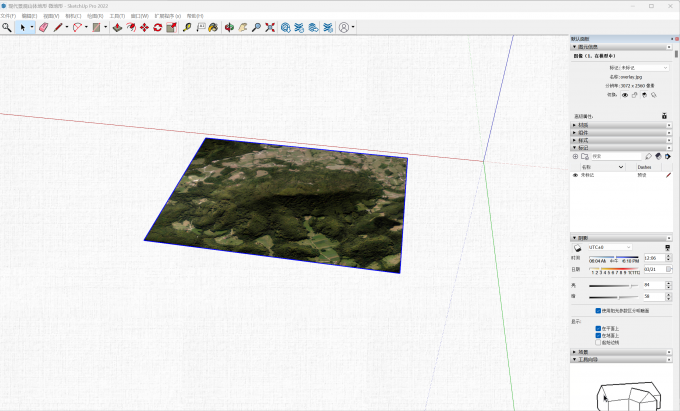Activate the Rotate tool

point(157,27)
